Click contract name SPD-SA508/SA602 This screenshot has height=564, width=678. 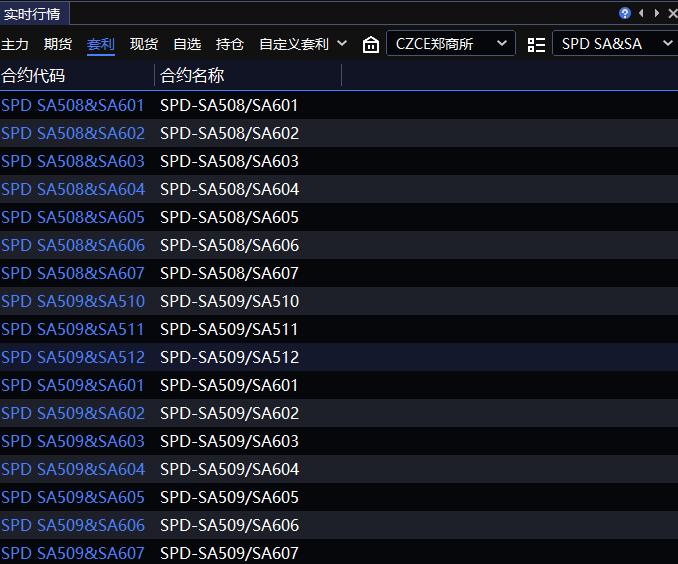(x=229, y=133)
